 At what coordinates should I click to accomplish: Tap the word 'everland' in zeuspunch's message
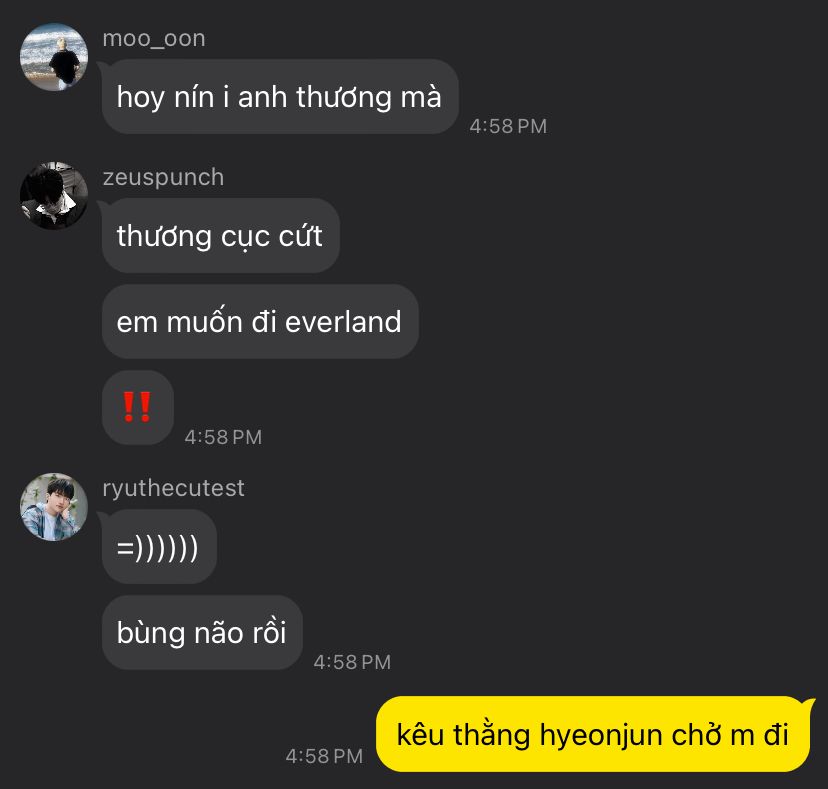point(343,322)
